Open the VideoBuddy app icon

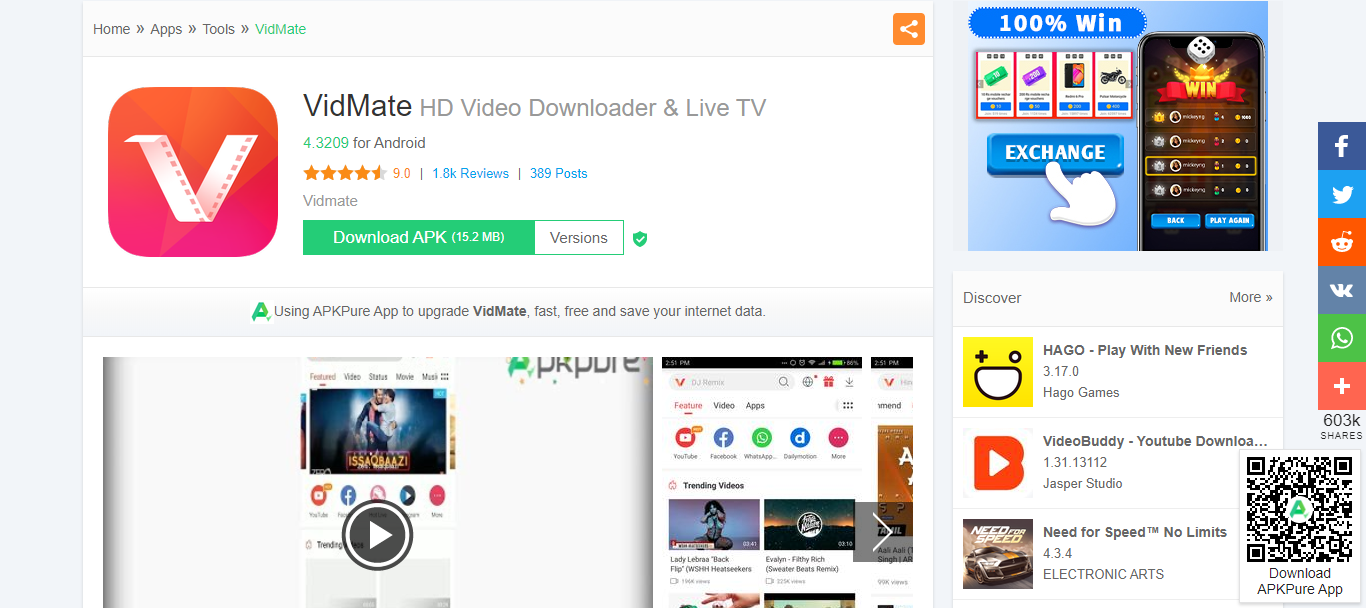pyautogui.click(x=998, y=463)
